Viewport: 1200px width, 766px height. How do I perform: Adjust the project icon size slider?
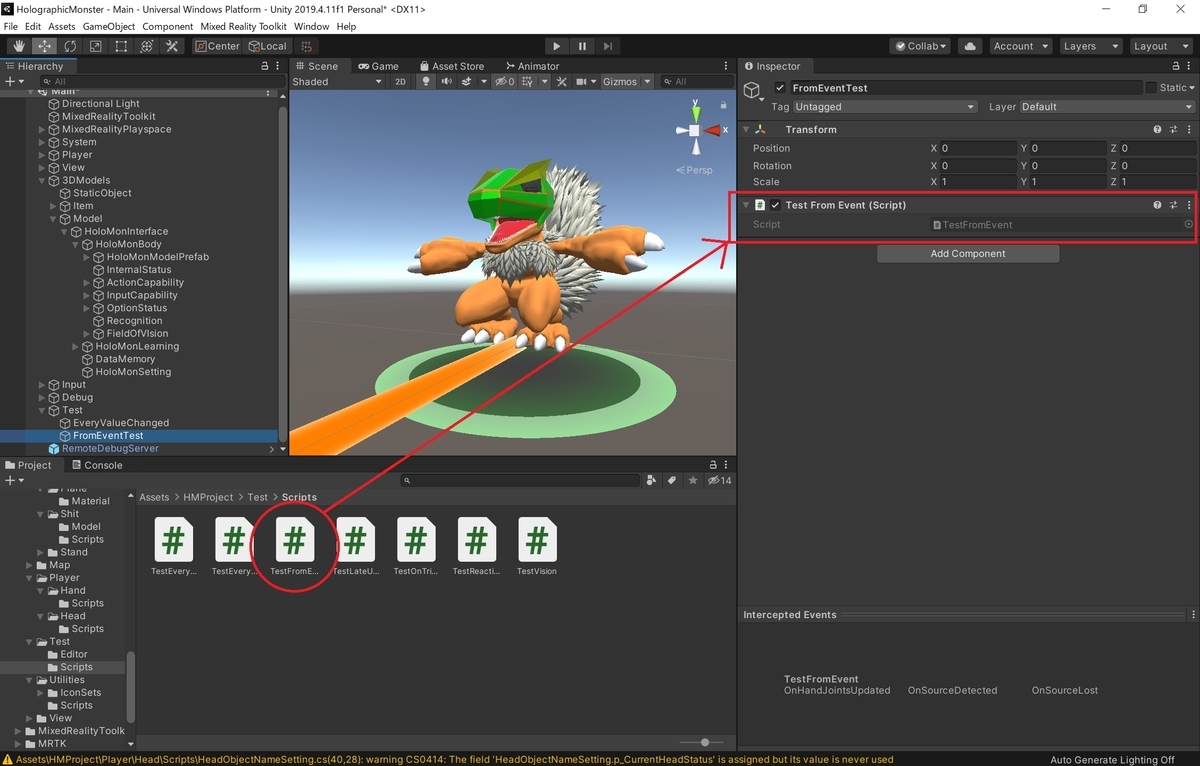[705, 742]
